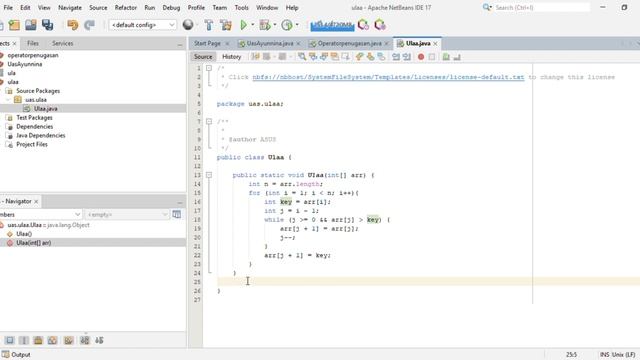The width and height of the screenshot is (640, 360).
Task: Click Find Next Occurrence icon
Action: (x=324, y=57)
